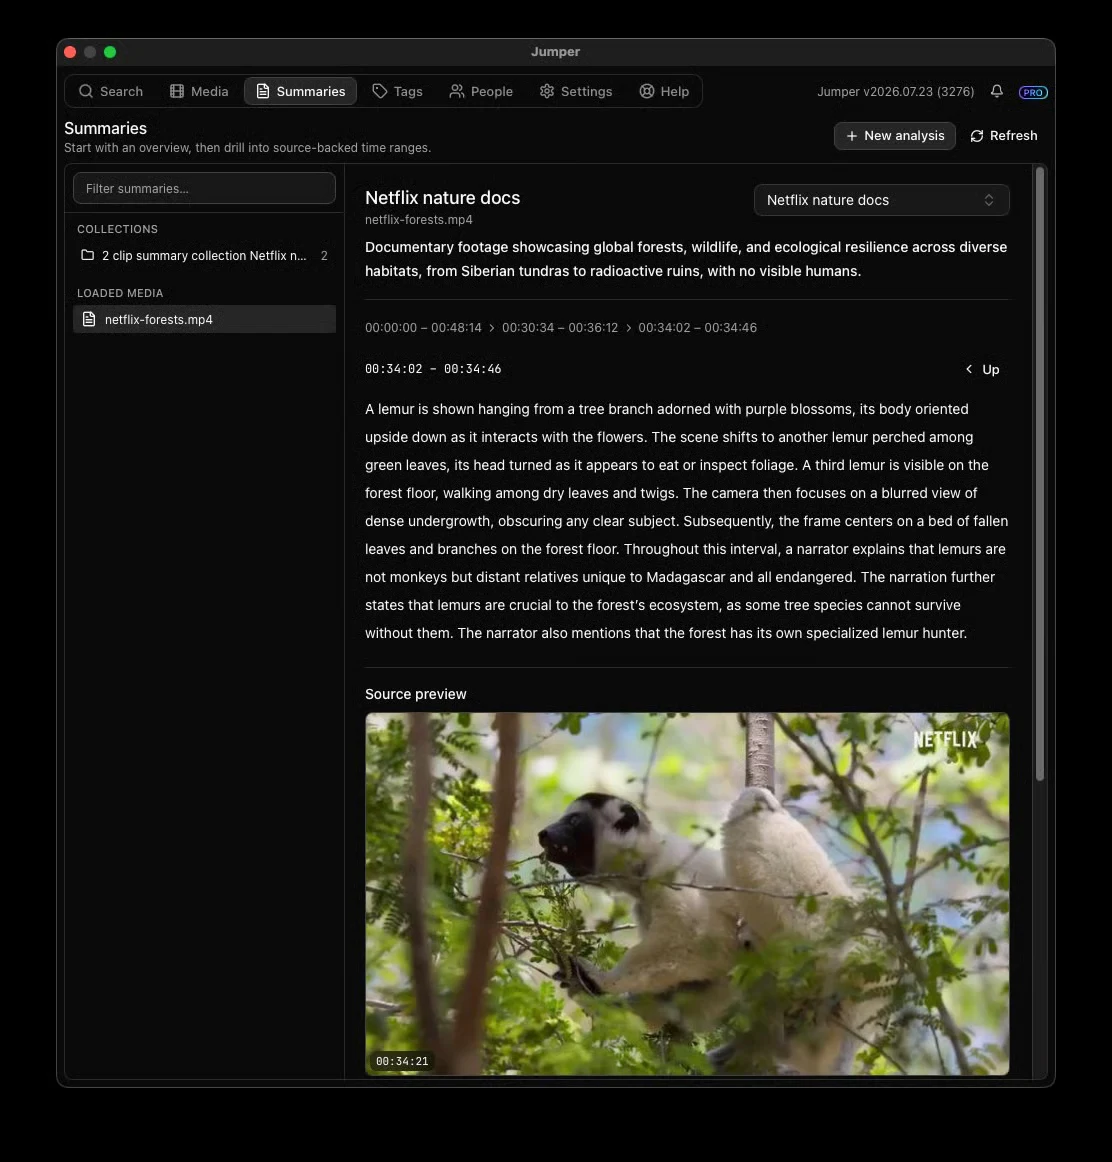Go Up one summary level
The image size is (1112, 1162).
point(982,369)
